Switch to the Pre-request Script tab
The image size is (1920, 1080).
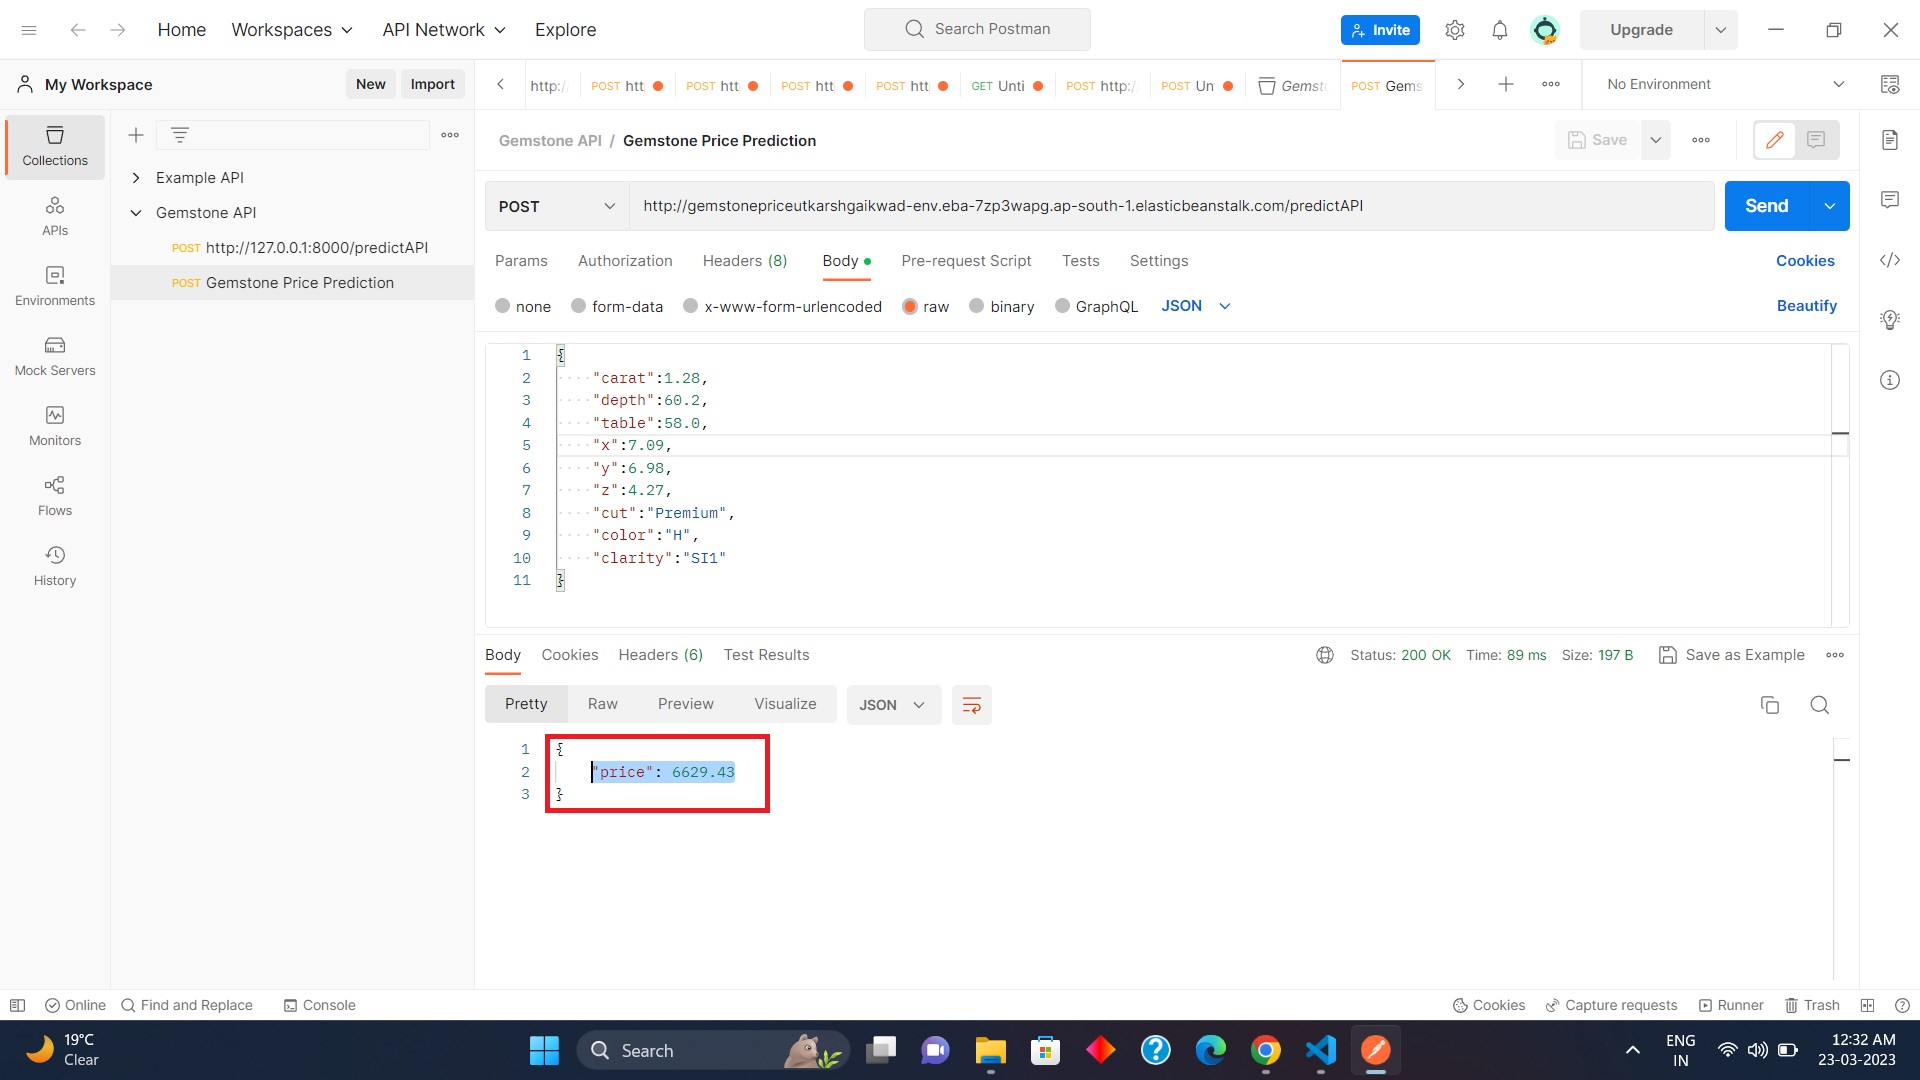pyautogui.click(x=965, y=261)
